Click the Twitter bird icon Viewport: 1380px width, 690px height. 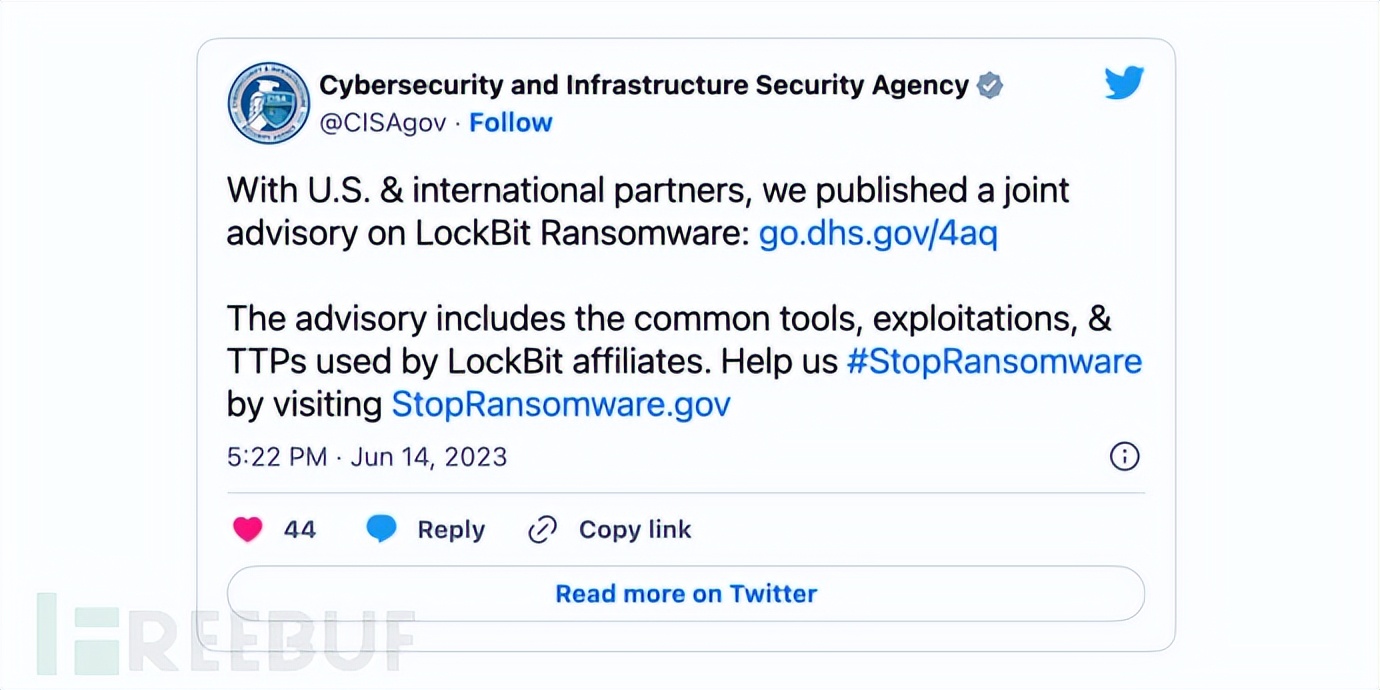(1124, 83)
